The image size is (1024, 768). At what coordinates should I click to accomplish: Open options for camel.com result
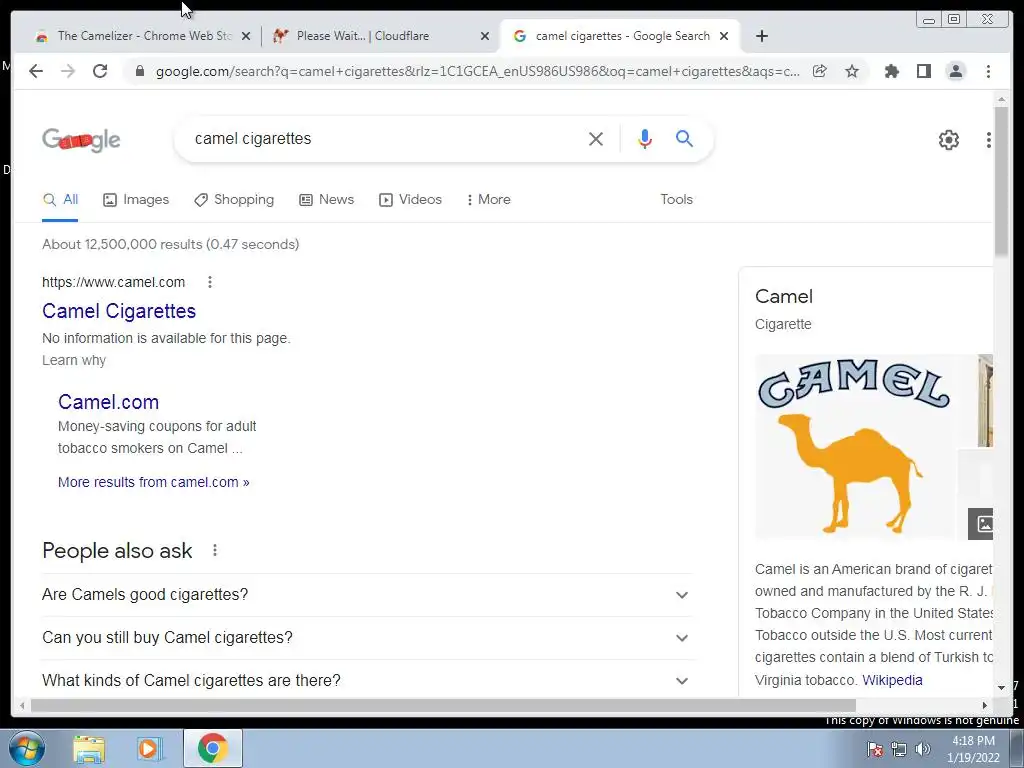210,282
